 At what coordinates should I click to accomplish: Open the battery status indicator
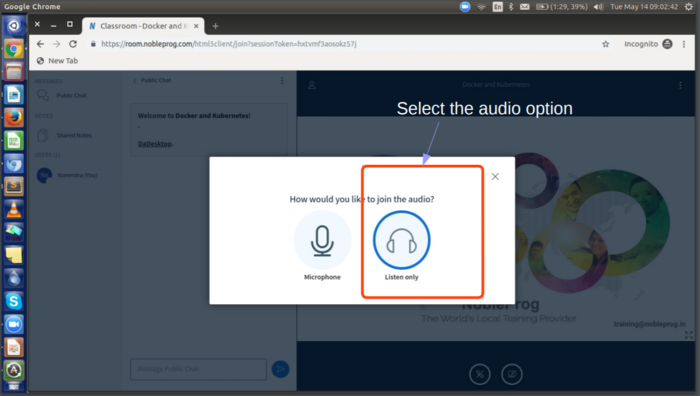tap(562, 7)
